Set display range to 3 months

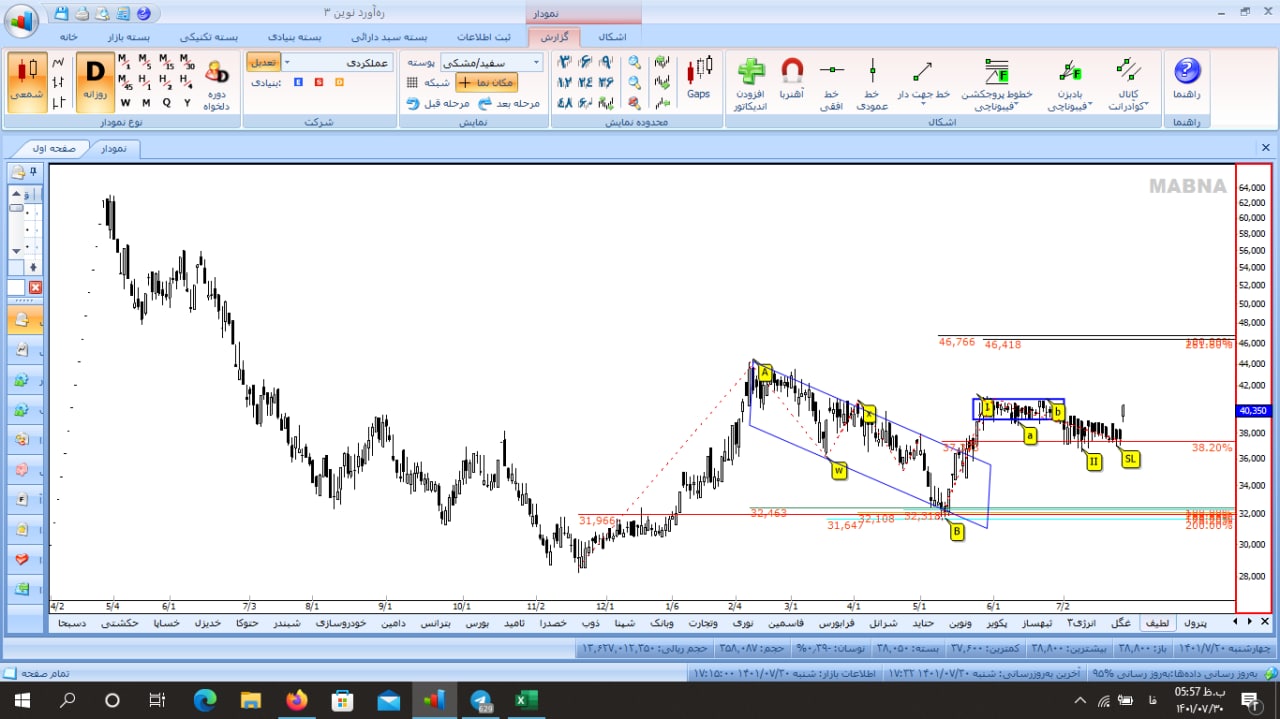[x=565, y=62]
